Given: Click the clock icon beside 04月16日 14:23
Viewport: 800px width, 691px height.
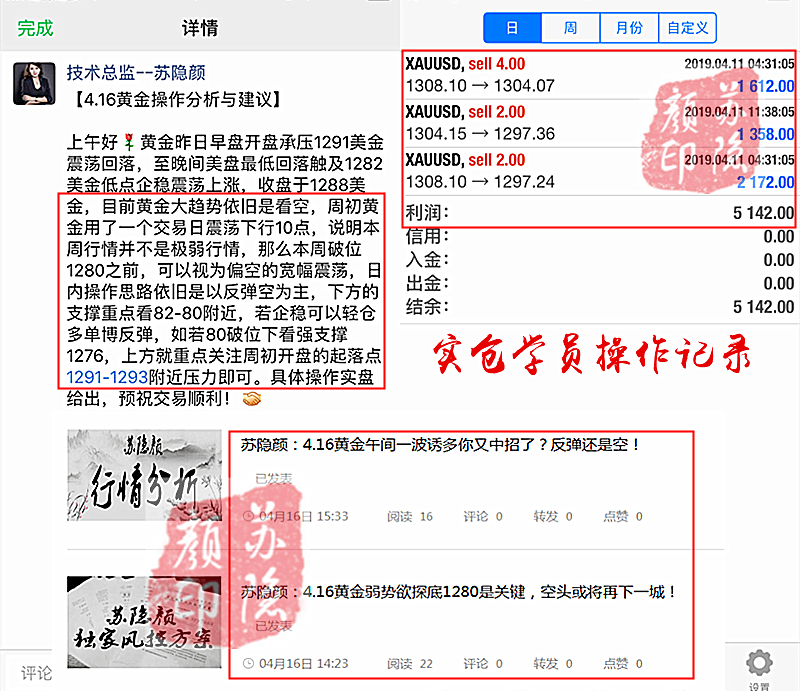Looking at the screenshot, I should [x=249, y=663].
